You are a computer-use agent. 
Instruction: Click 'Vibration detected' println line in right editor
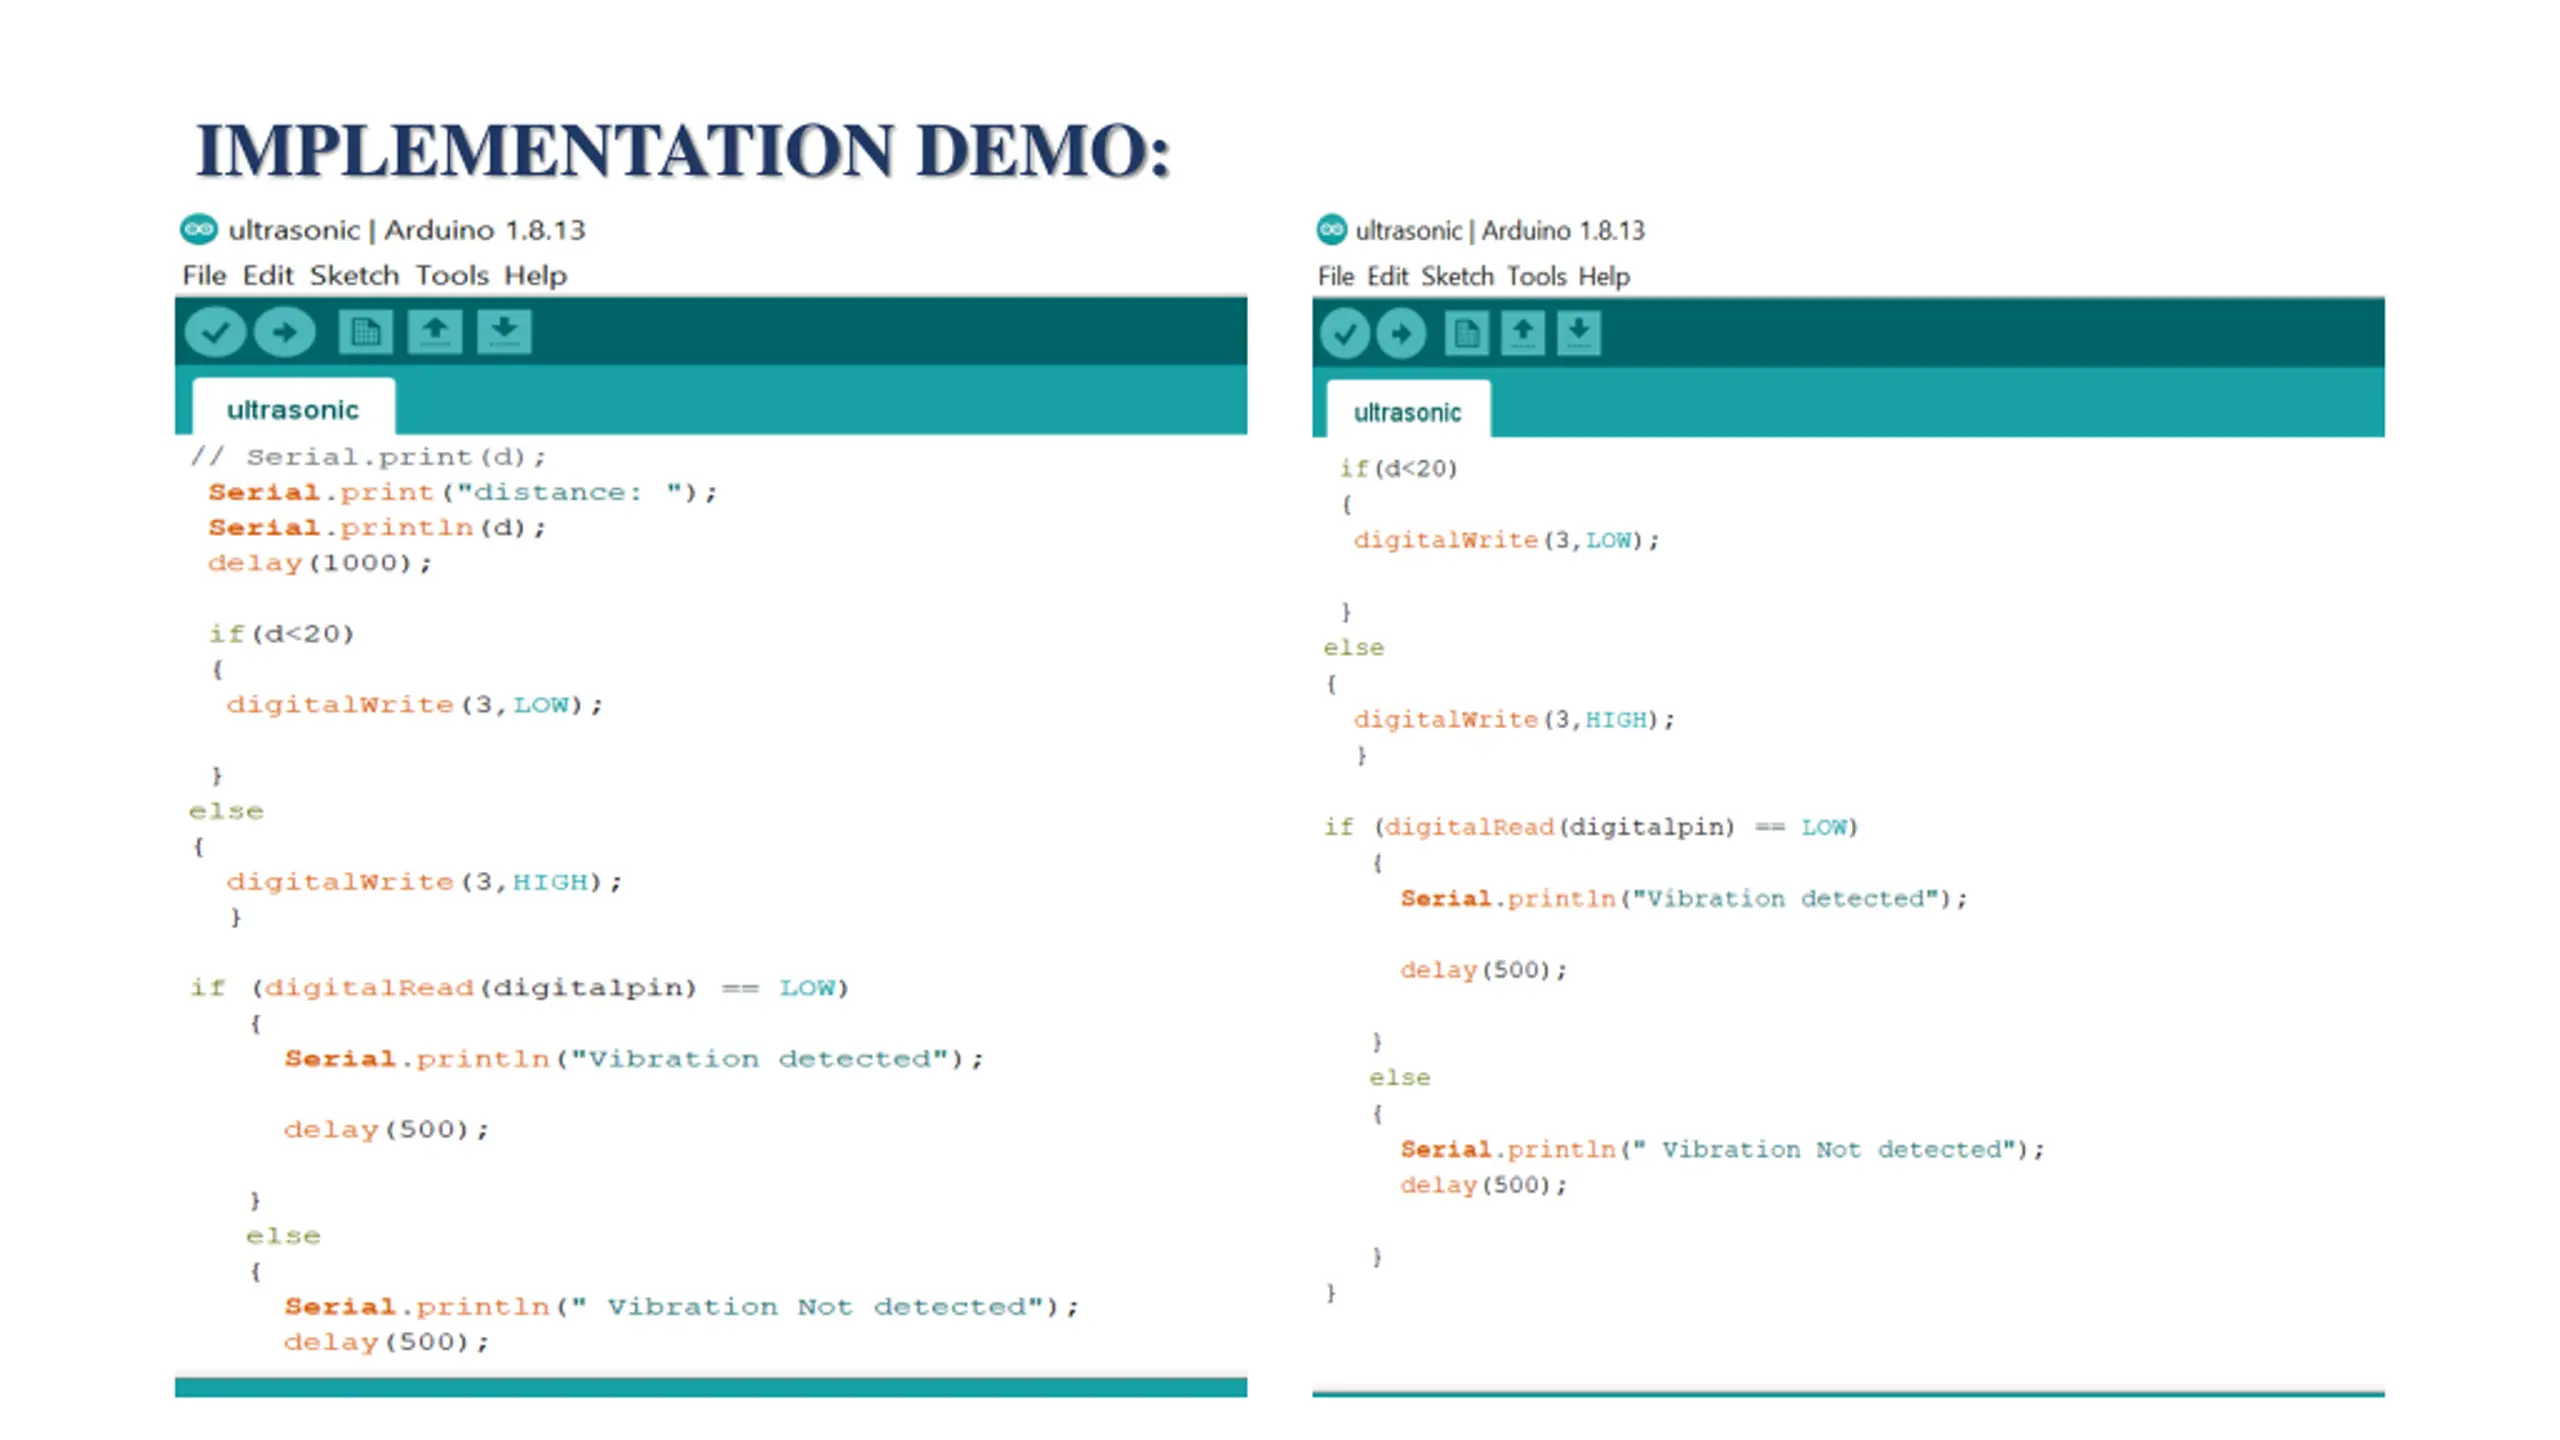(1684, 899)
